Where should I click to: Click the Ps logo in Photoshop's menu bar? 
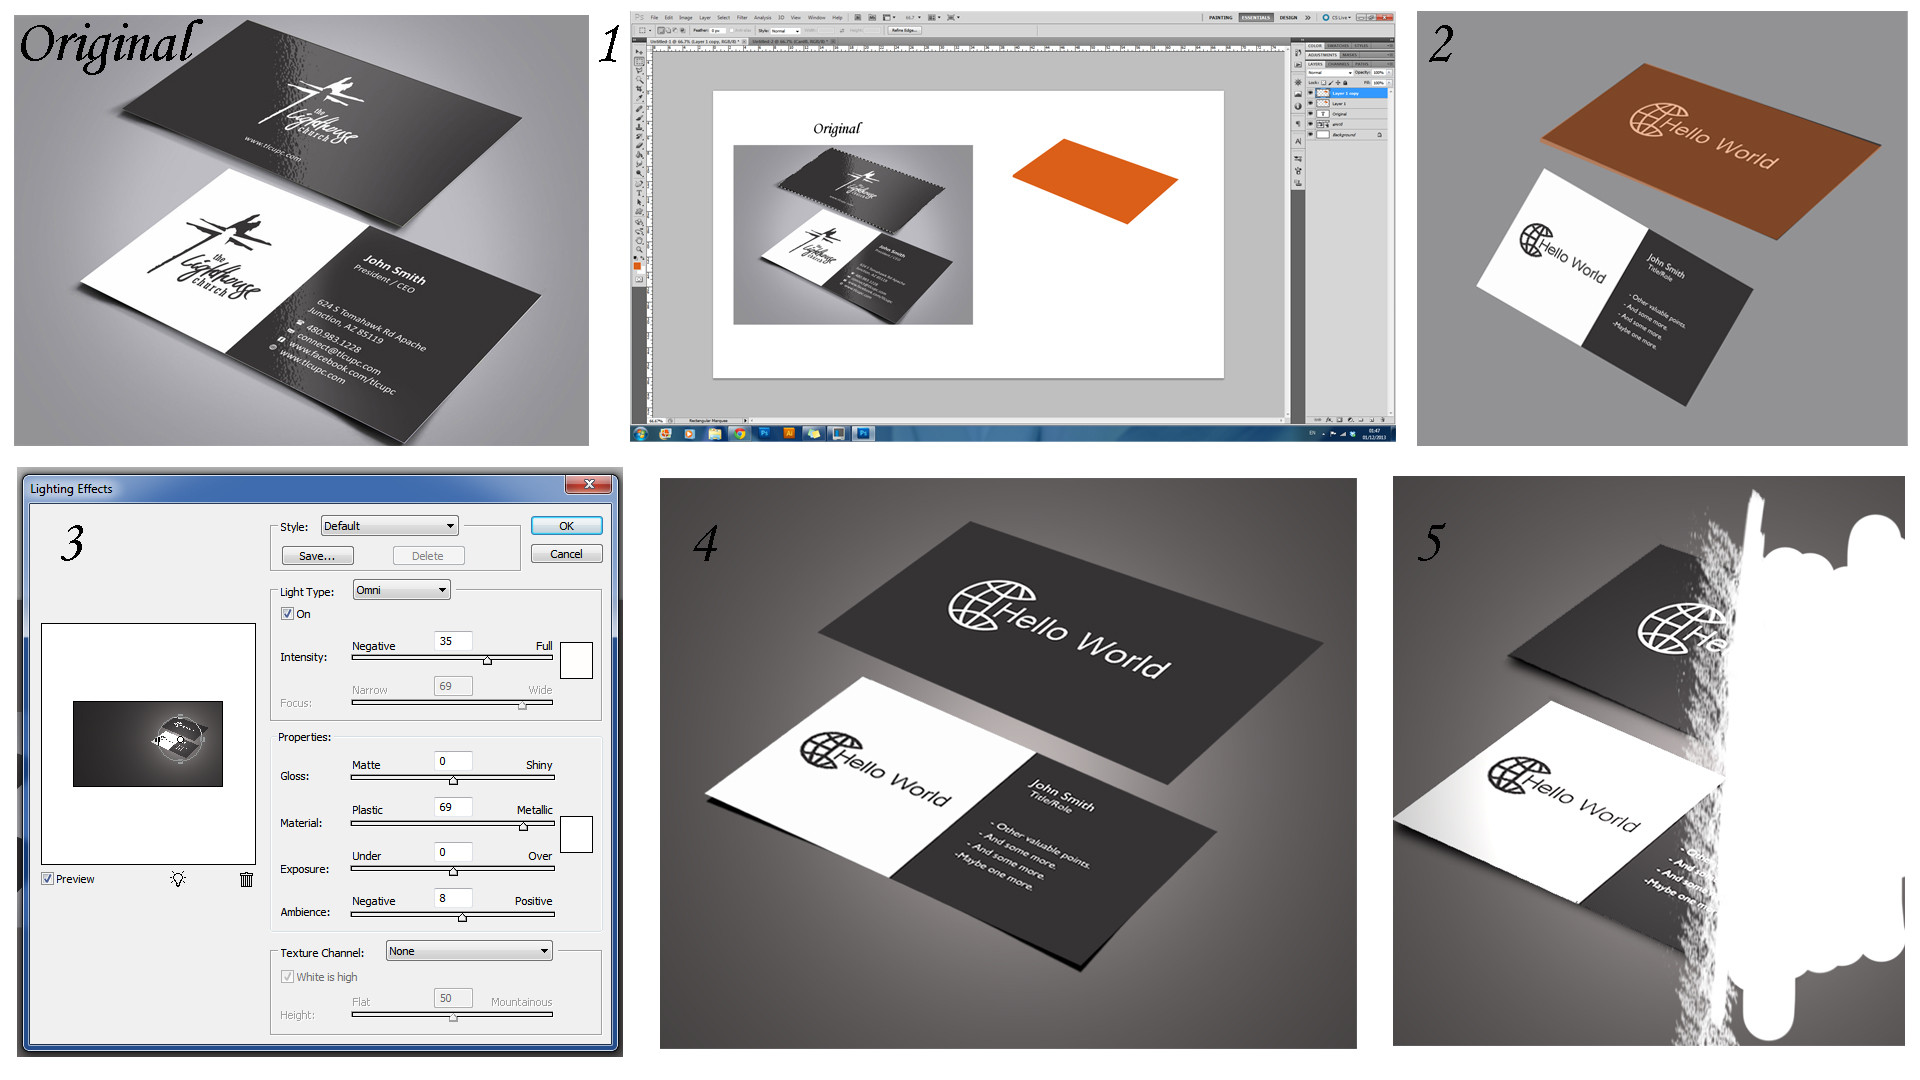[639, 17]
